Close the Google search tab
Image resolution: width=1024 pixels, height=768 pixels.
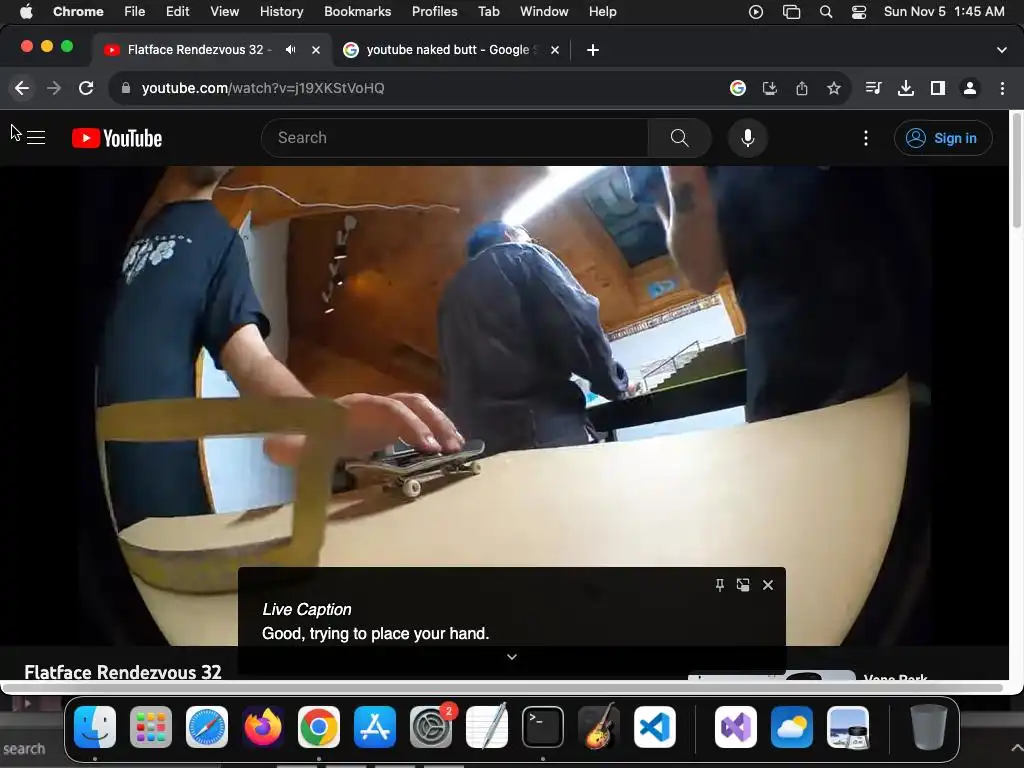pos(555,50)
